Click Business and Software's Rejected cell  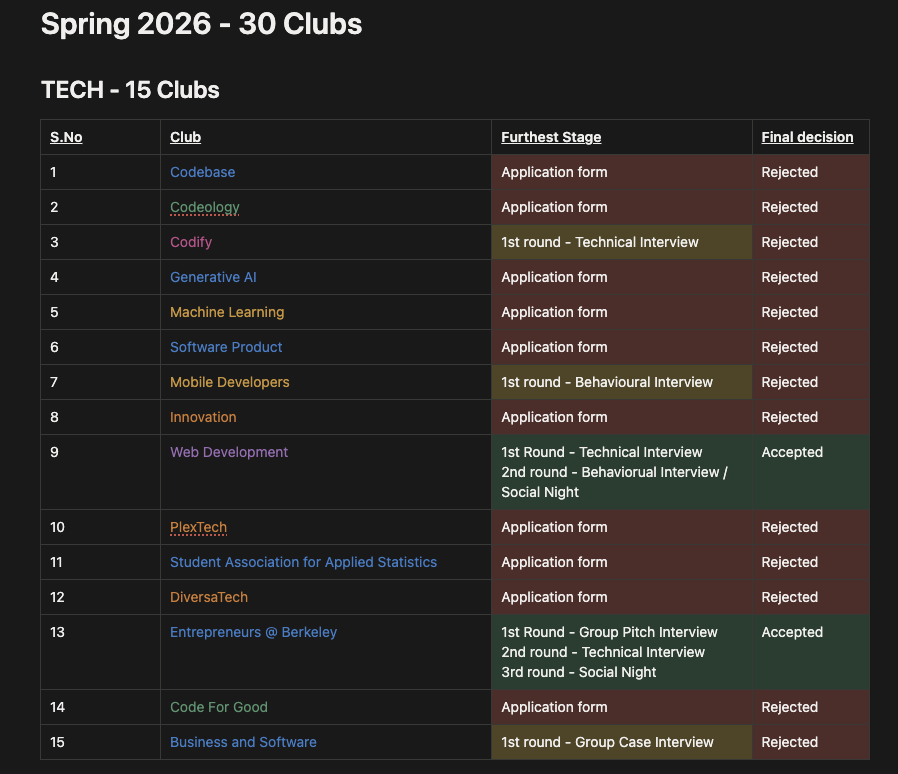[x=810, y=742]
